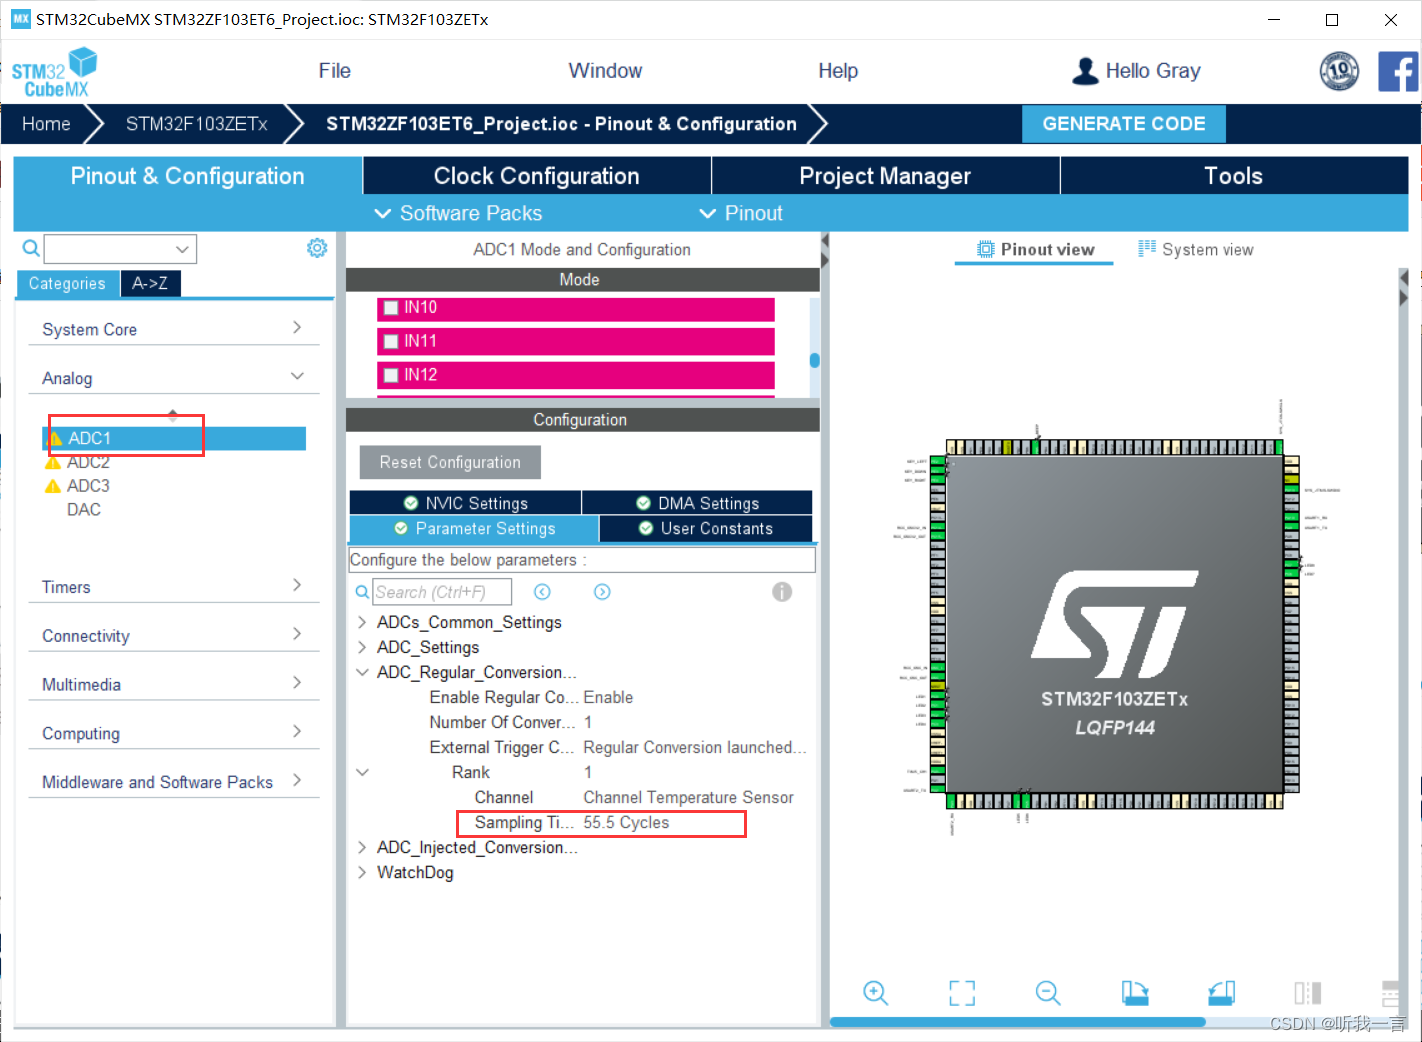Enable the IN12 channel checkbox
This screenshot has height=1042, width=1422.
392,375
